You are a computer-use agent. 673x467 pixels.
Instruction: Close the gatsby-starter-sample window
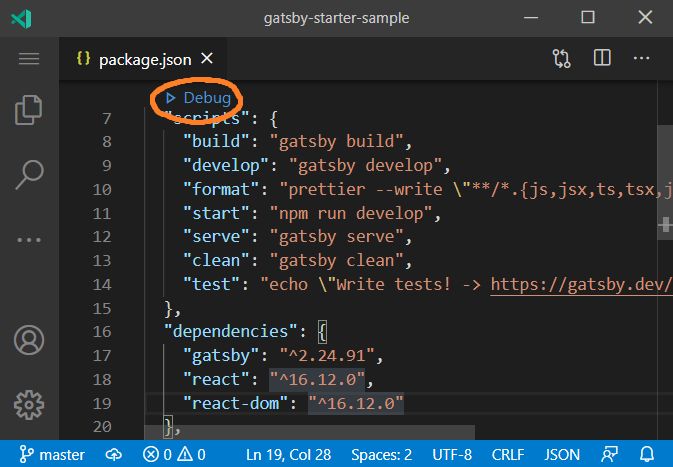coord(645,18)
